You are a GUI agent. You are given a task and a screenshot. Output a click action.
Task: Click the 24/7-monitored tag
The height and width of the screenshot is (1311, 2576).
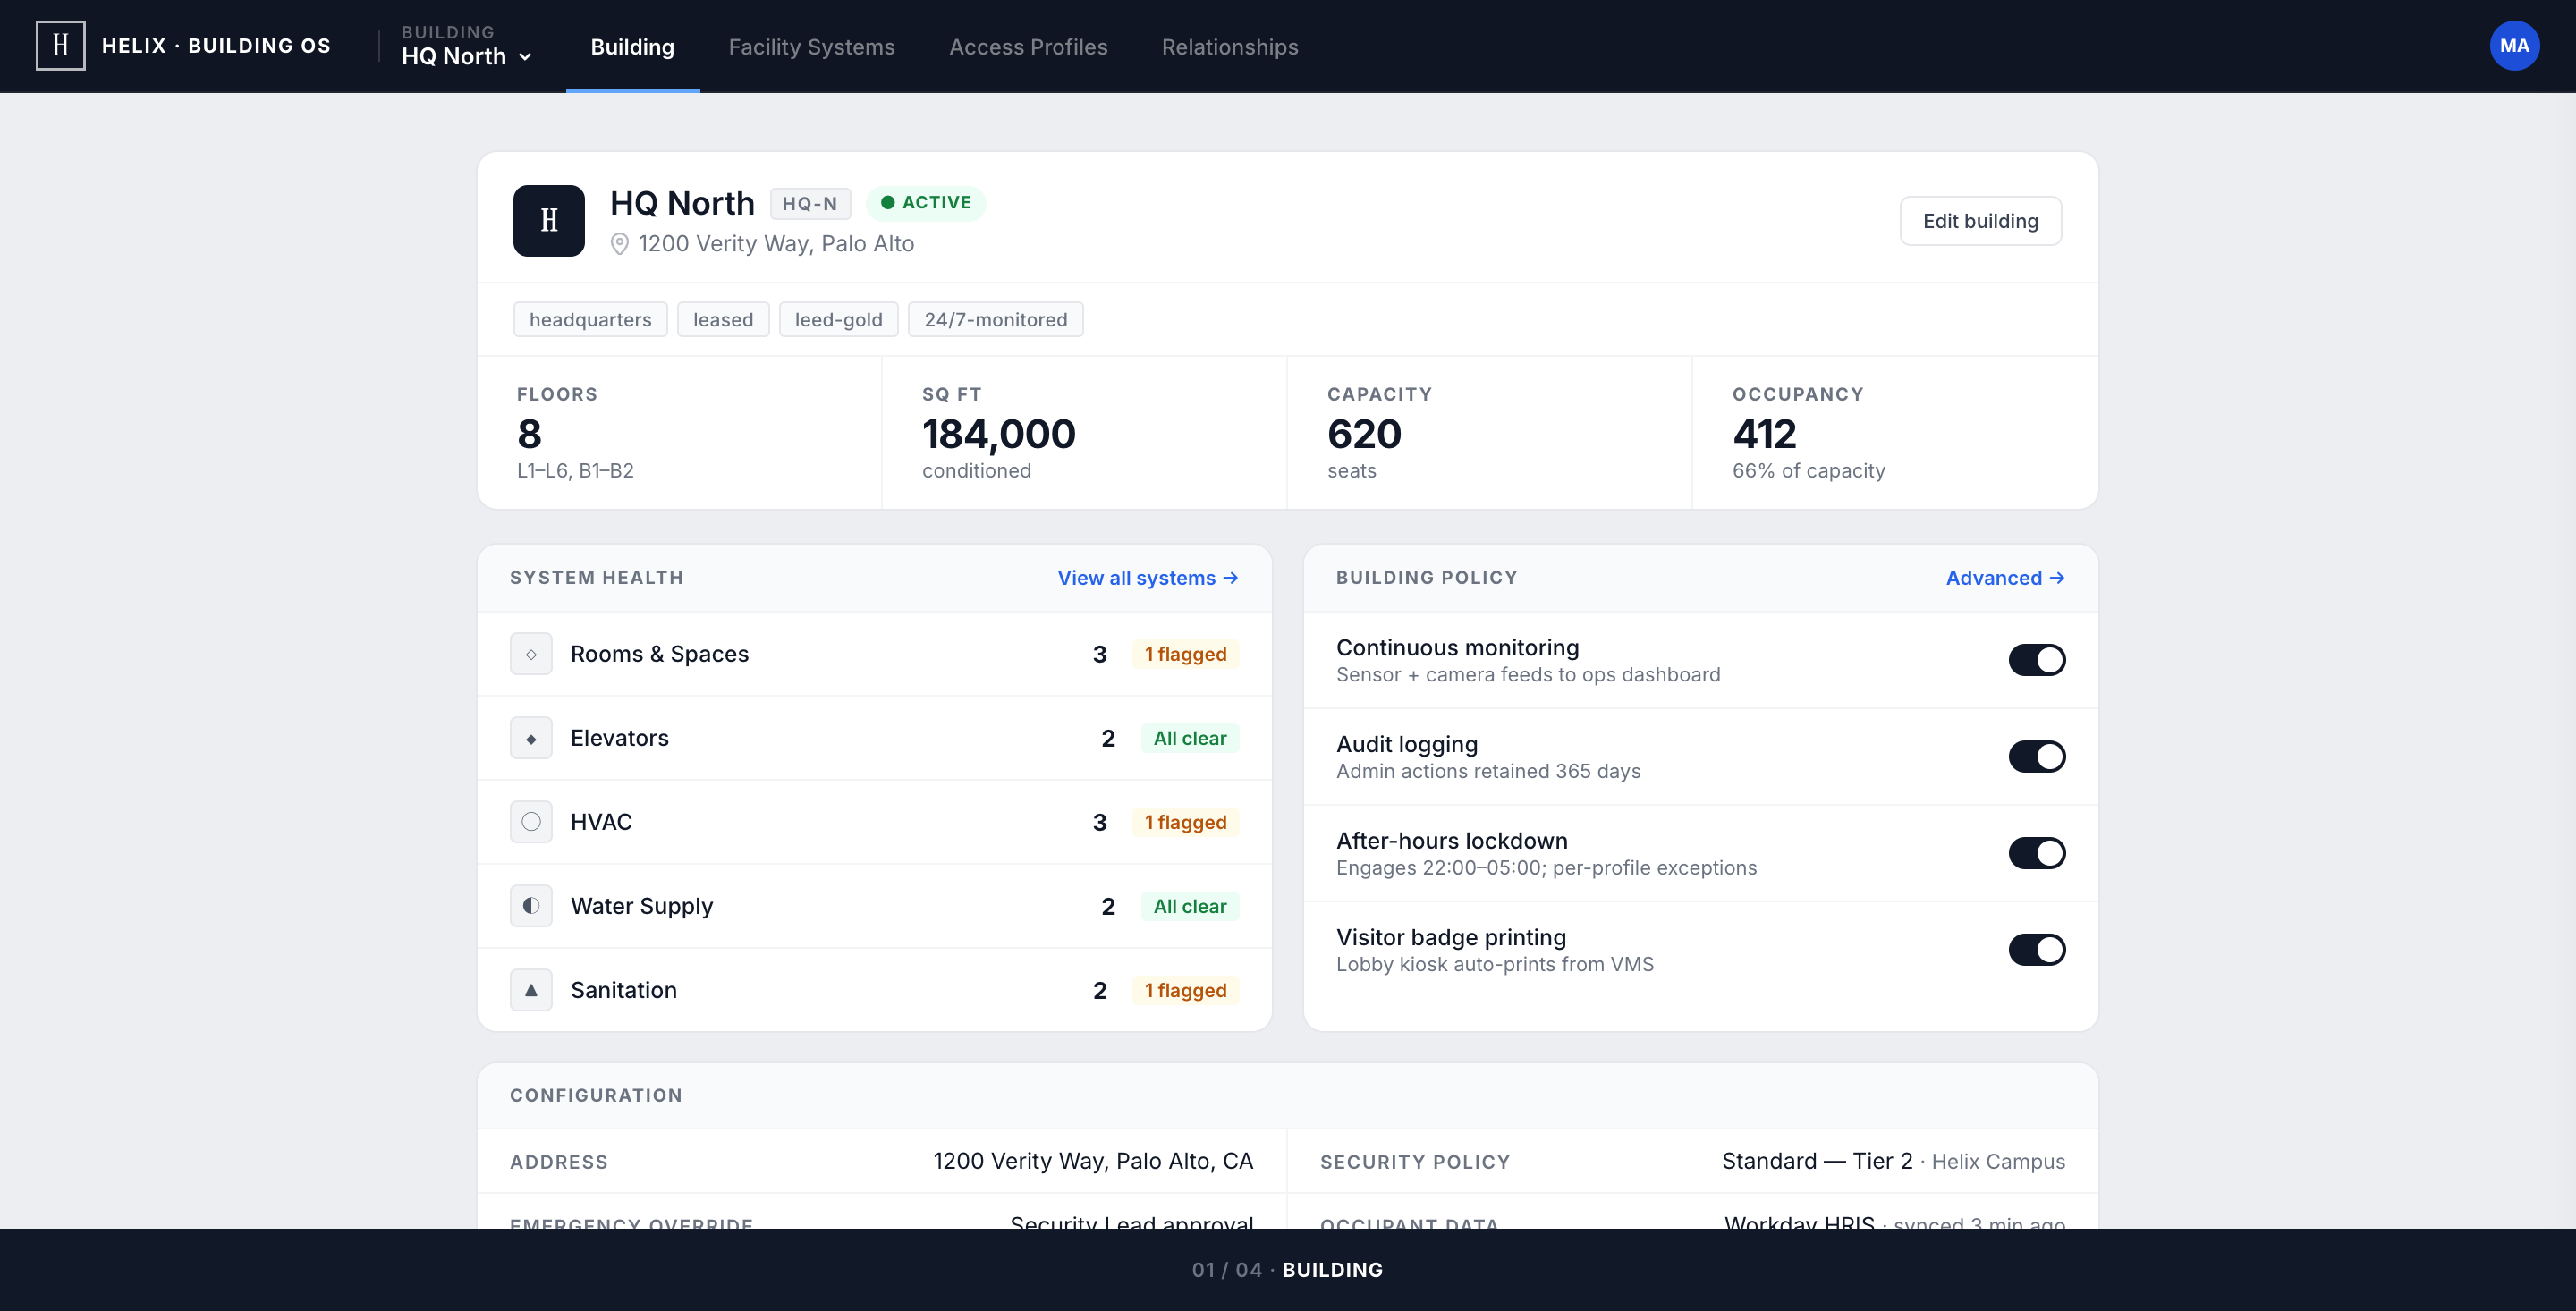pos(995,320)
